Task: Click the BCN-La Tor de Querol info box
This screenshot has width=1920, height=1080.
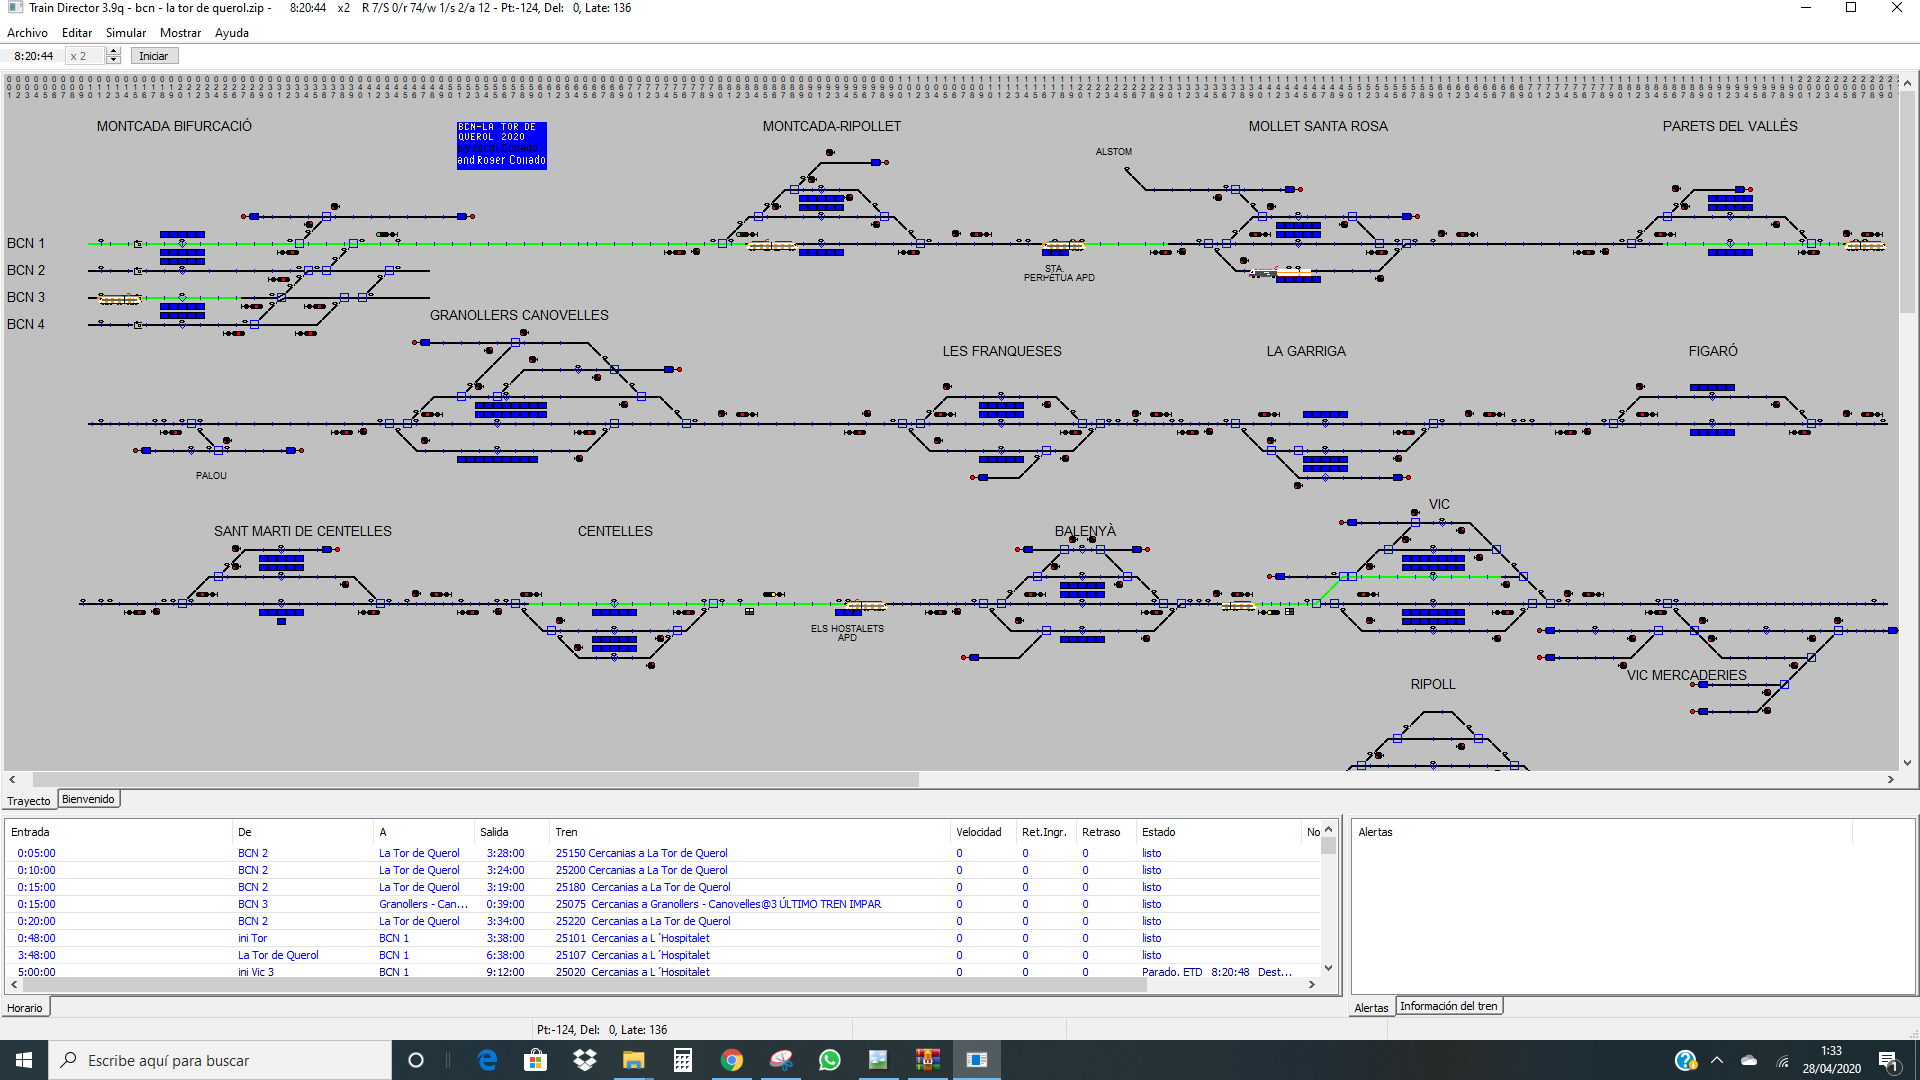Action: 501,145
